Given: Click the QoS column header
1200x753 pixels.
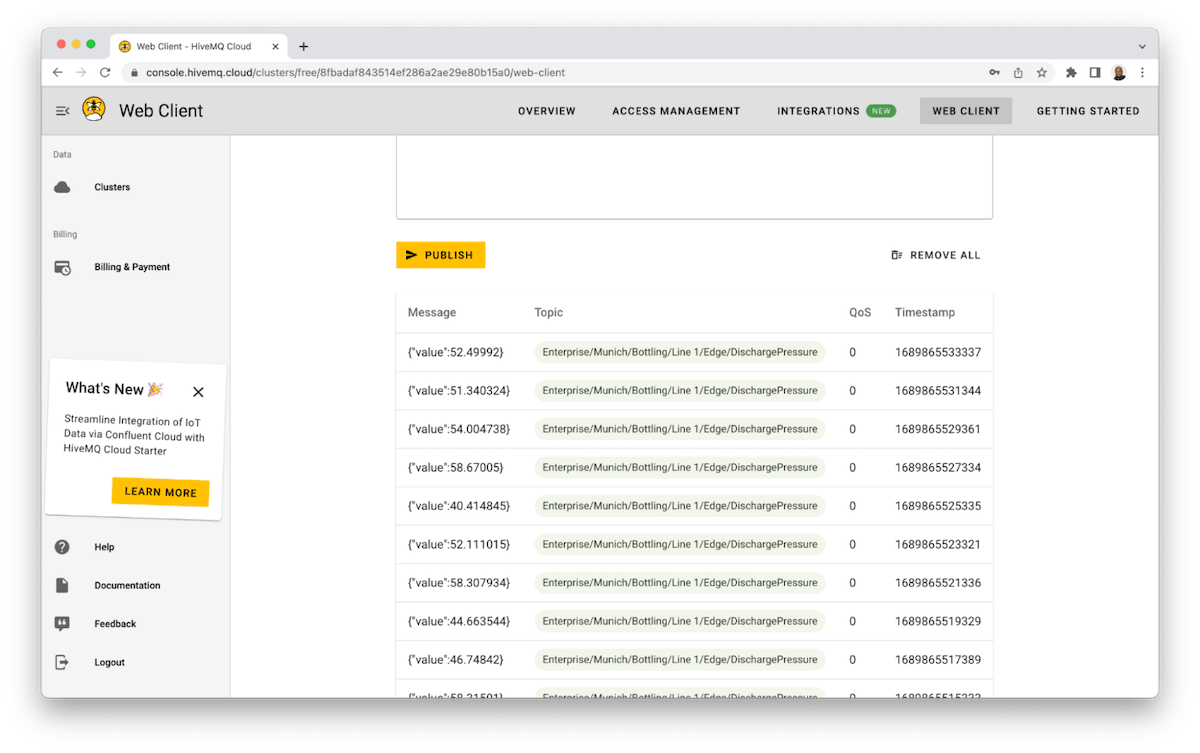Looking at the screenshot, I should (860, 312).
